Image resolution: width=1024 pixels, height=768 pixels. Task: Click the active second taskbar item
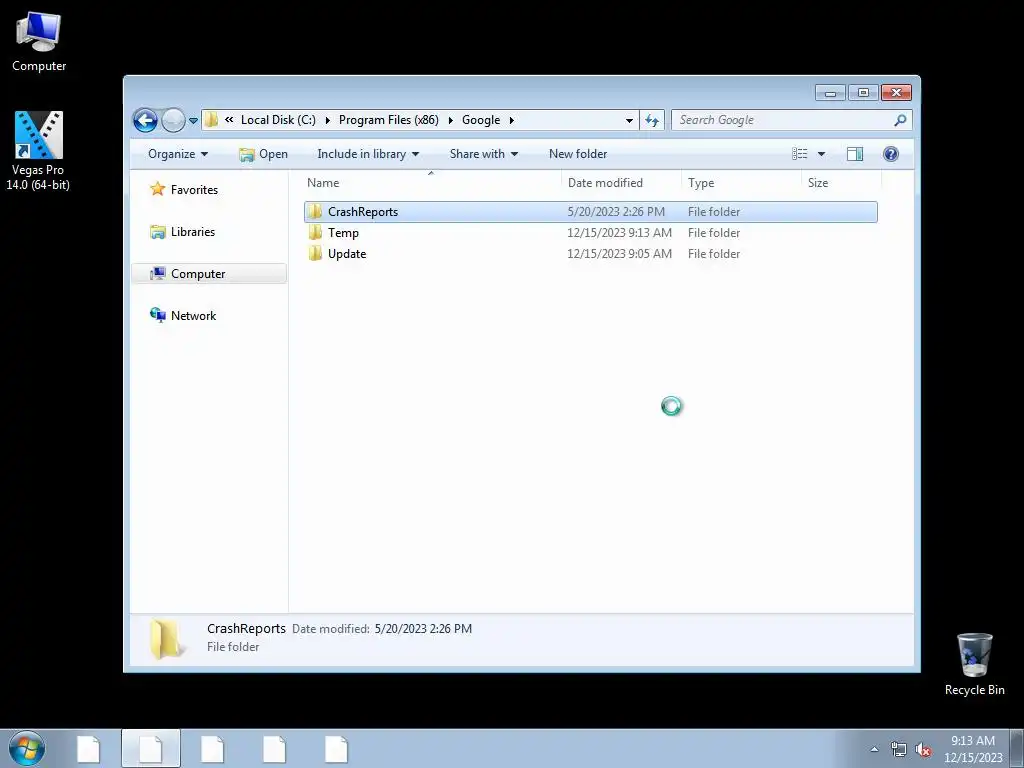tap(150, 749)
